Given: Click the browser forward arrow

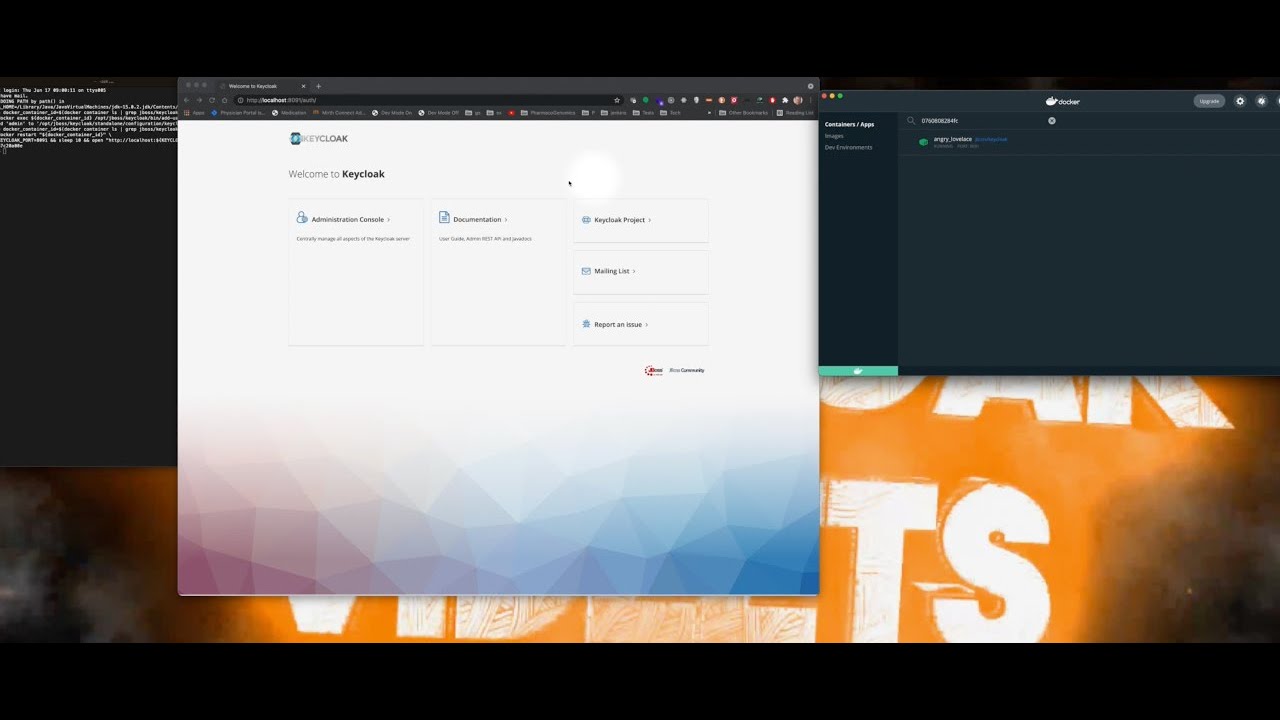Looking at the screenshot, I should tap(199, 100).
